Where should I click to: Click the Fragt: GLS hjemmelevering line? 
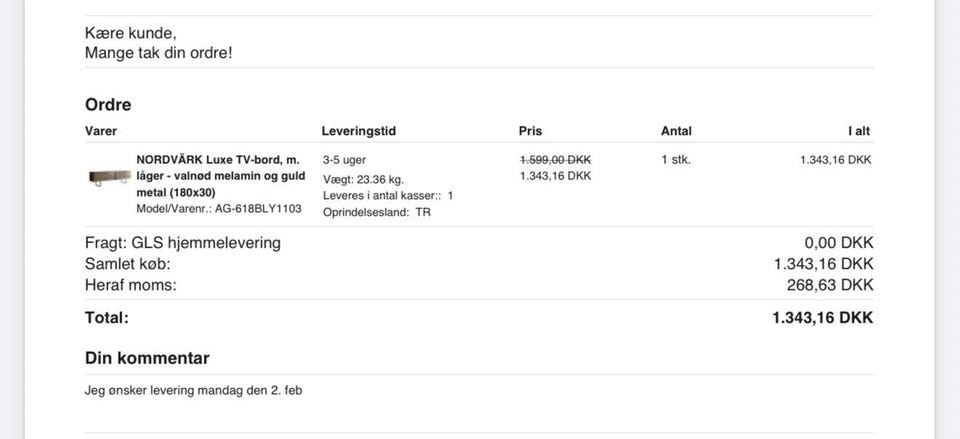tap(182, 243)
